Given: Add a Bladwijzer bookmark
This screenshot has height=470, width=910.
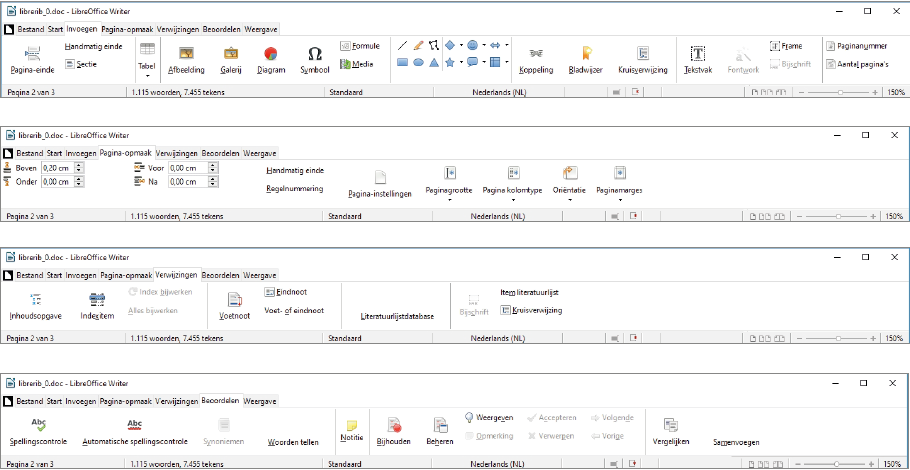Looking at the screenshot, I should 586,58.
